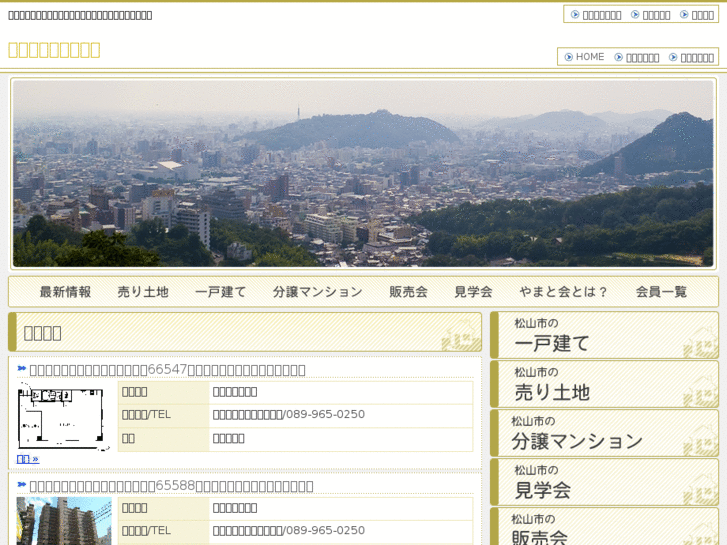Click the blue arrow icon before listing 65588
Screen dimensions: 727x545
coord(21,484)
